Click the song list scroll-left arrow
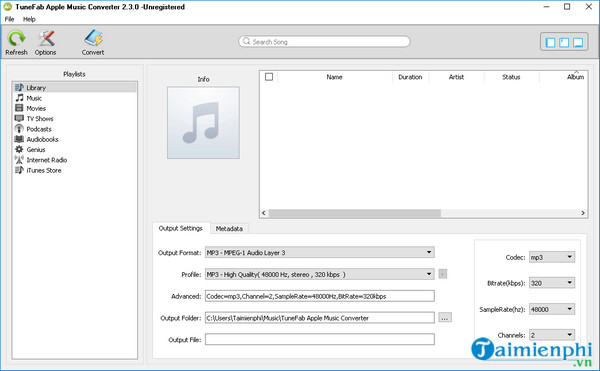Screen dimensions: 600x371 [x=264, y=213]
